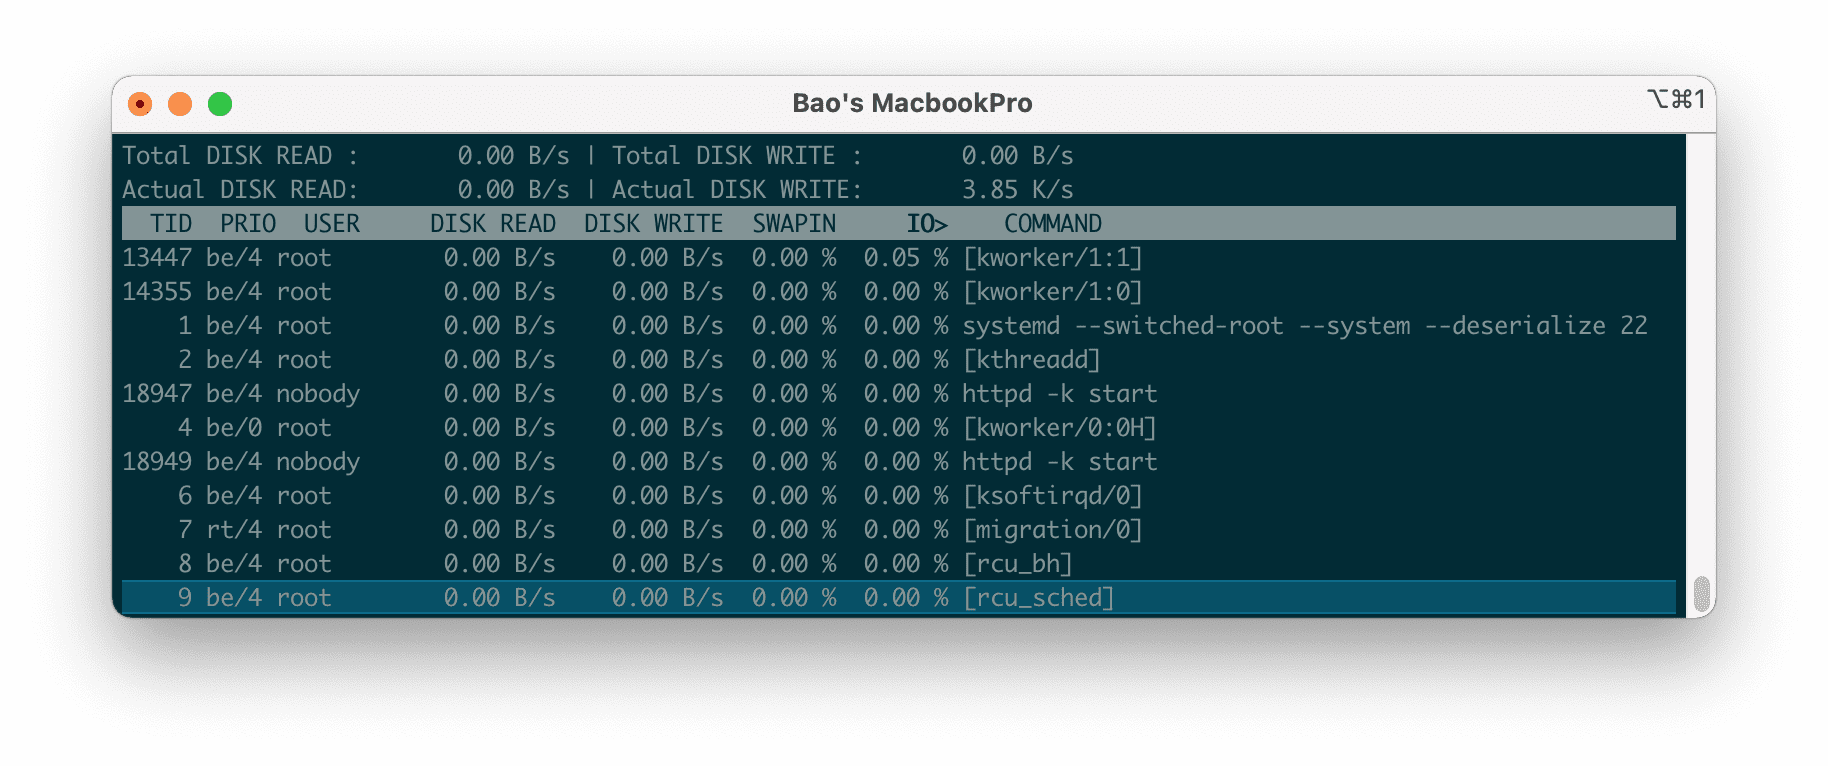The image size is (1828, 766).
Task: Click the ⌥⌘1 shortcut indicator in title bar
Action: (1675, 100)
